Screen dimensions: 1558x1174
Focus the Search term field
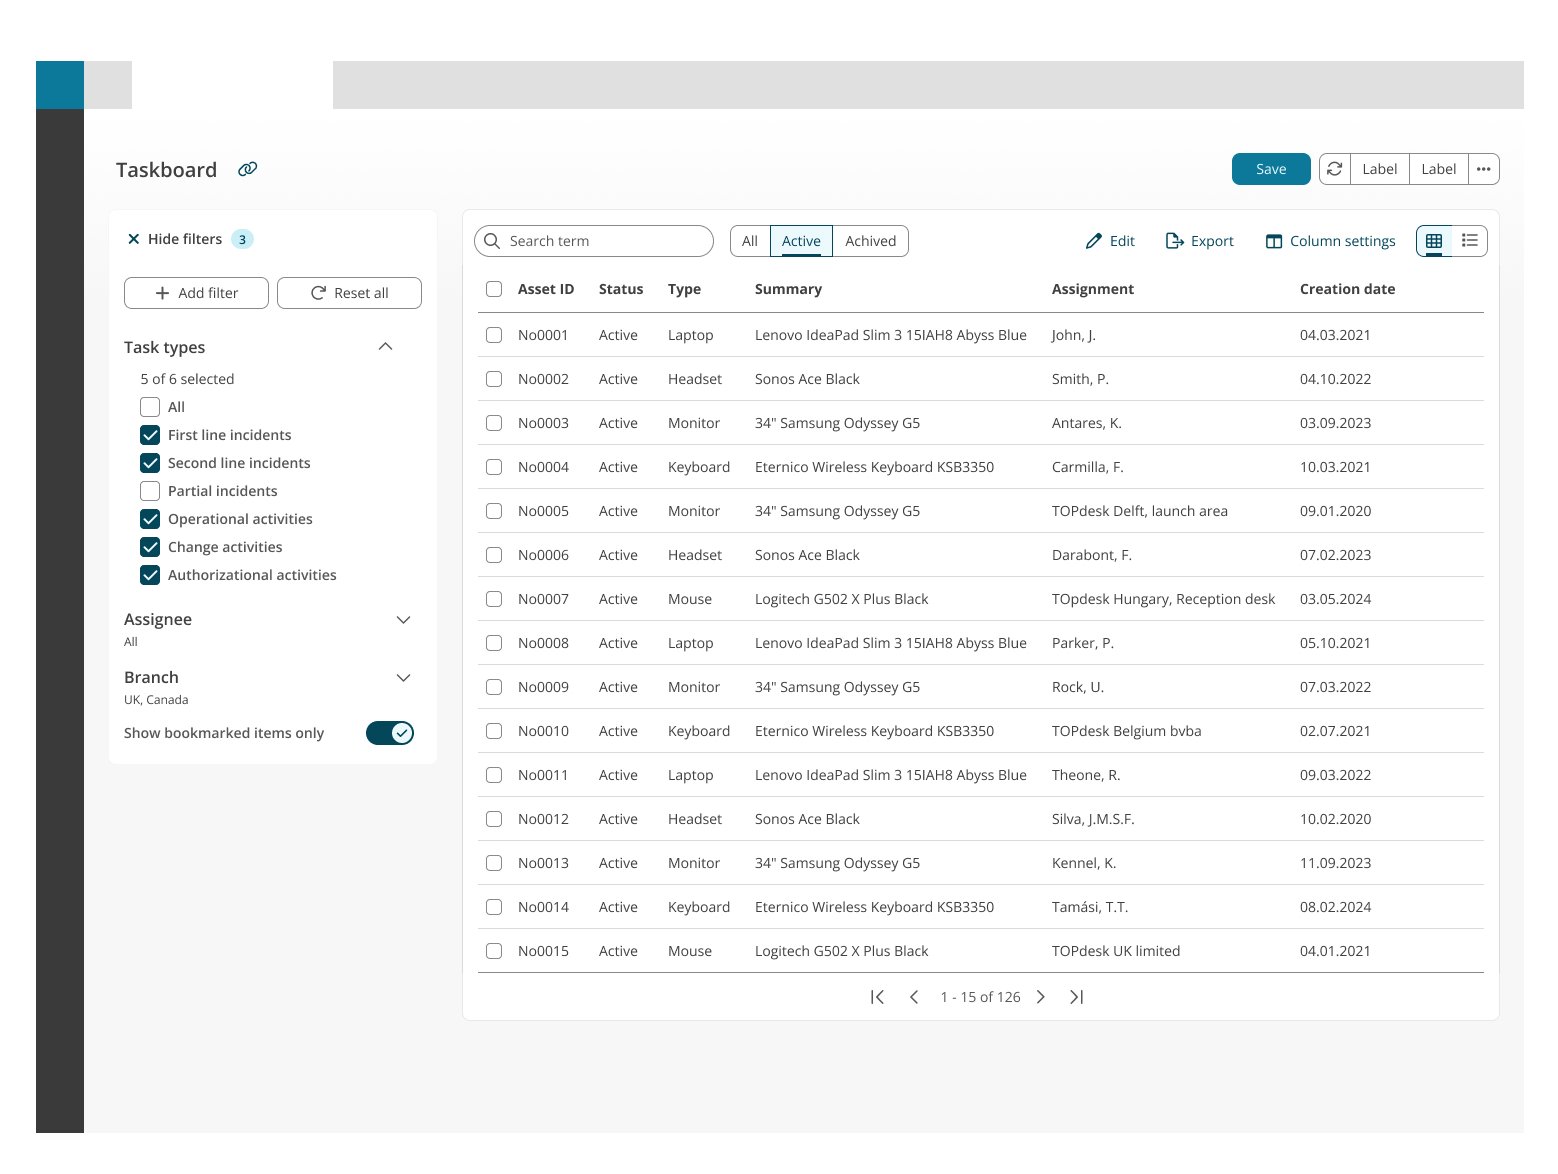pos(594,241)
